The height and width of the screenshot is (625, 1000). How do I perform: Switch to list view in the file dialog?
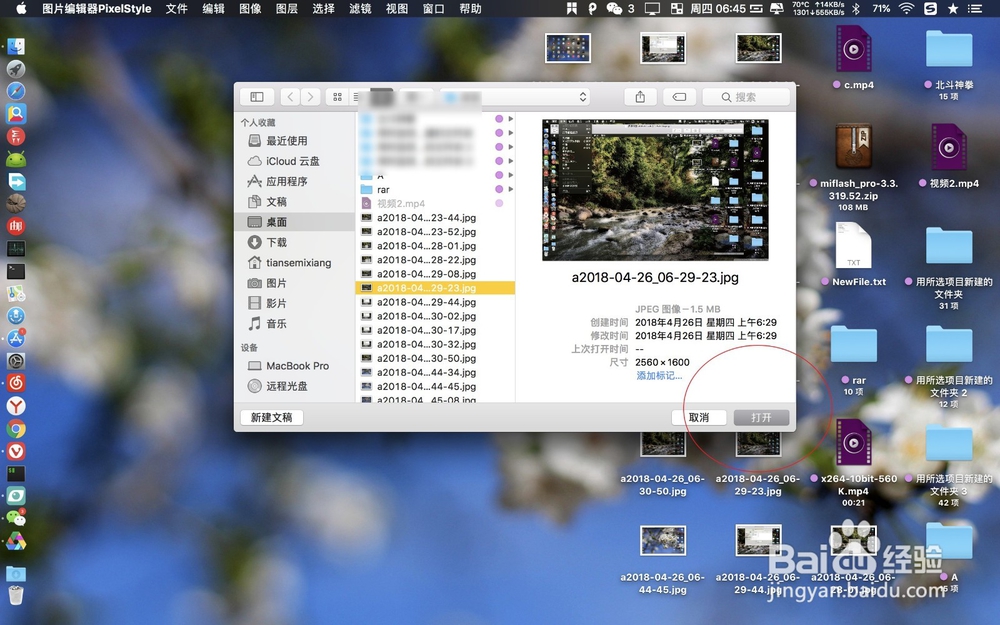(354, 97)
